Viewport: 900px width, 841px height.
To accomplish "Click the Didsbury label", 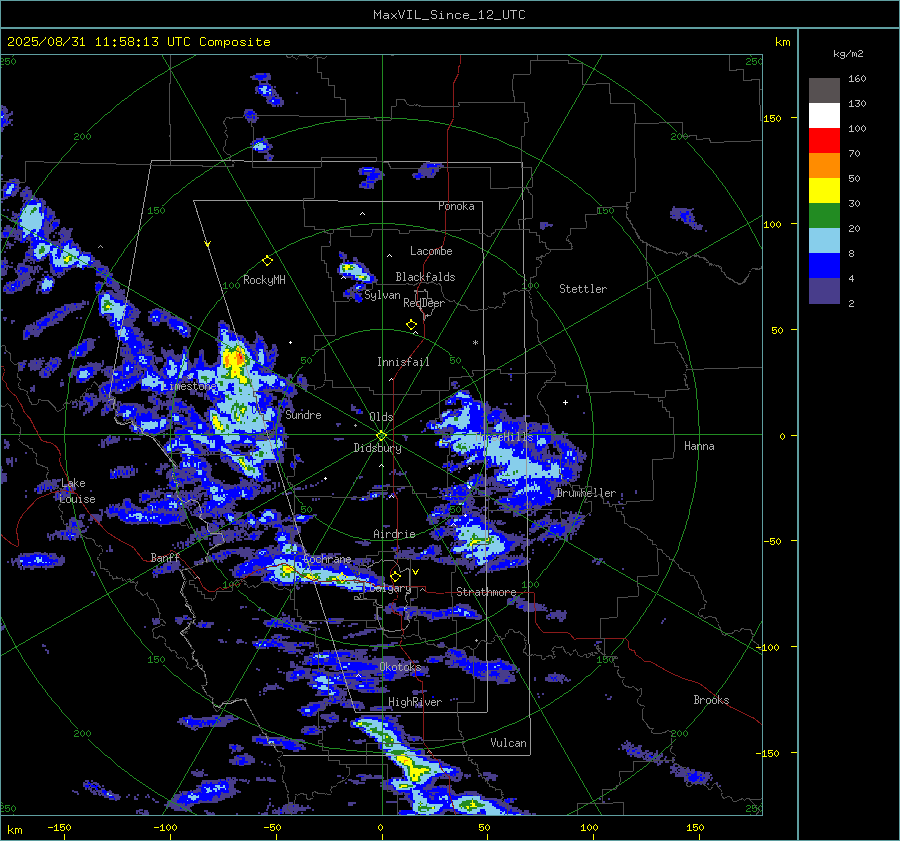I will point(377,448).
